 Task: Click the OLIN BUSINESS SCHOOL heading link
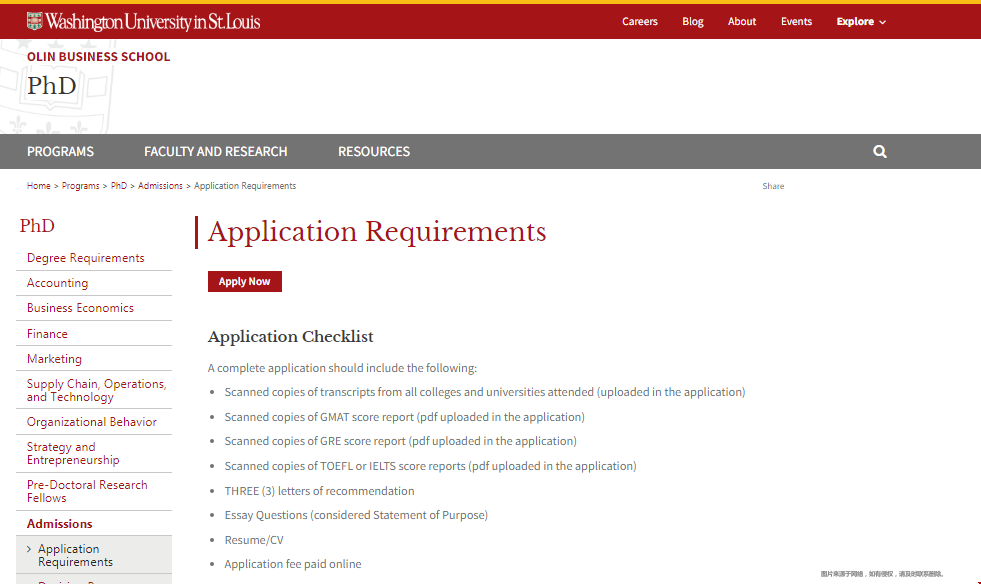coord(98,56)
